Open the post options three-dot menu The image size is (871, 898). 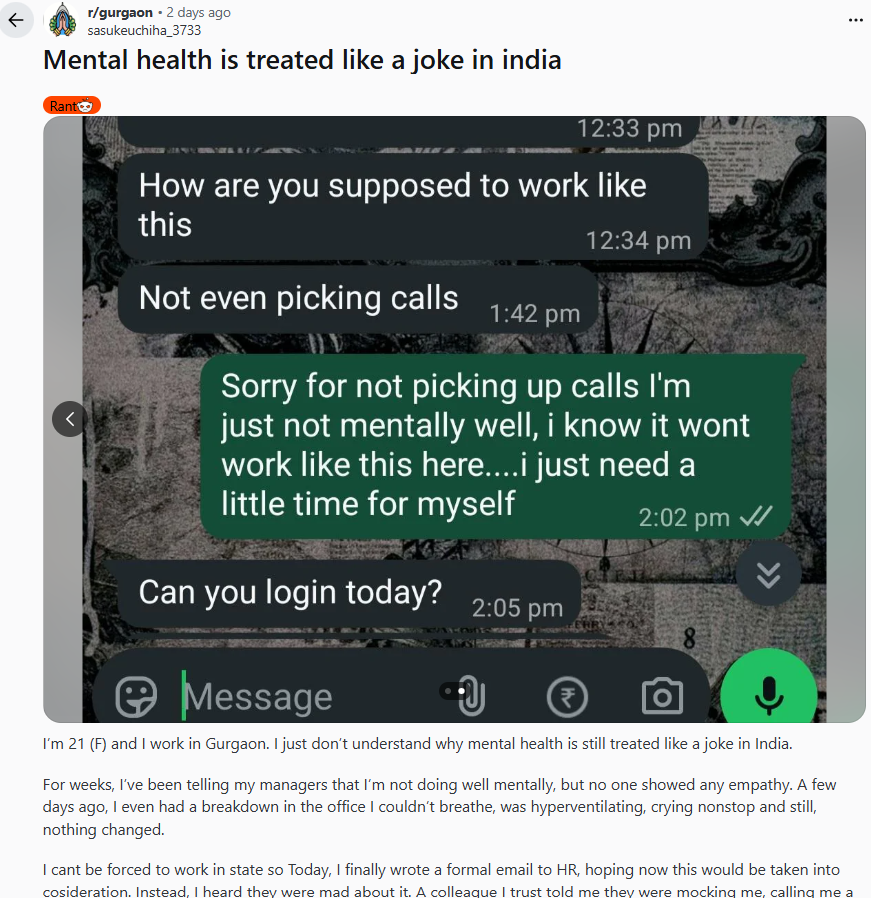(855, 20)
